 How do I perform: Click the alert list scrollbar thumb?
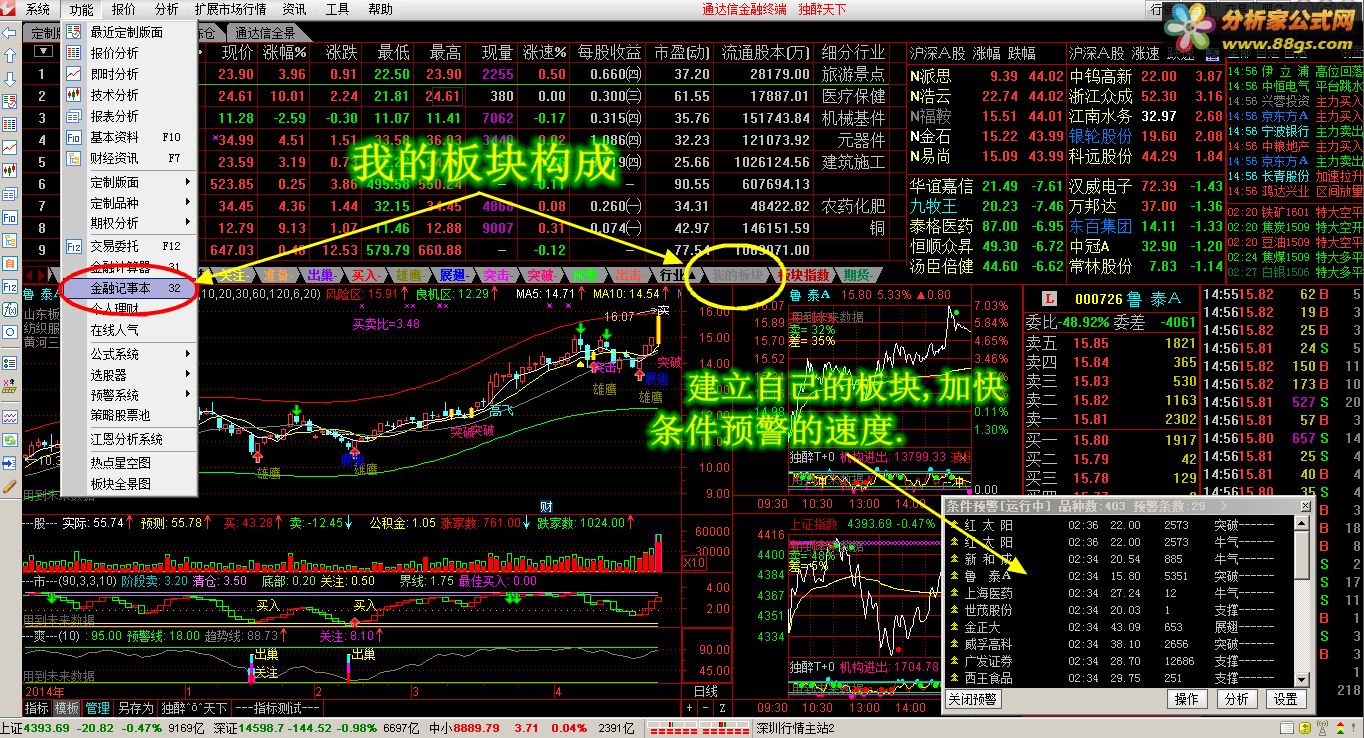[x=1301, y=554]
